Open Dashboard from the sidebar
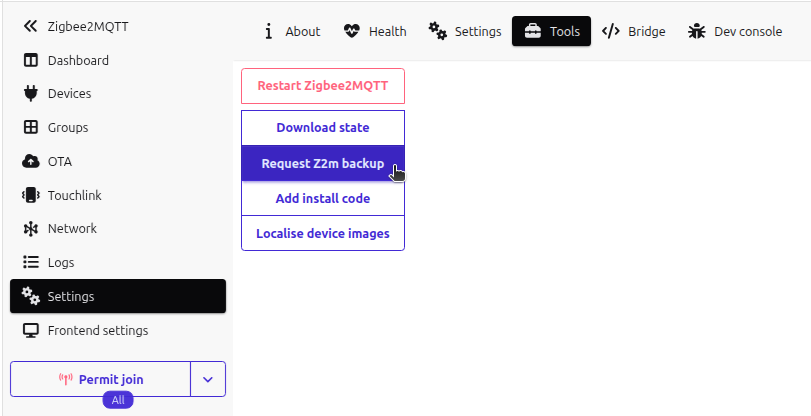 coord(118,61)
